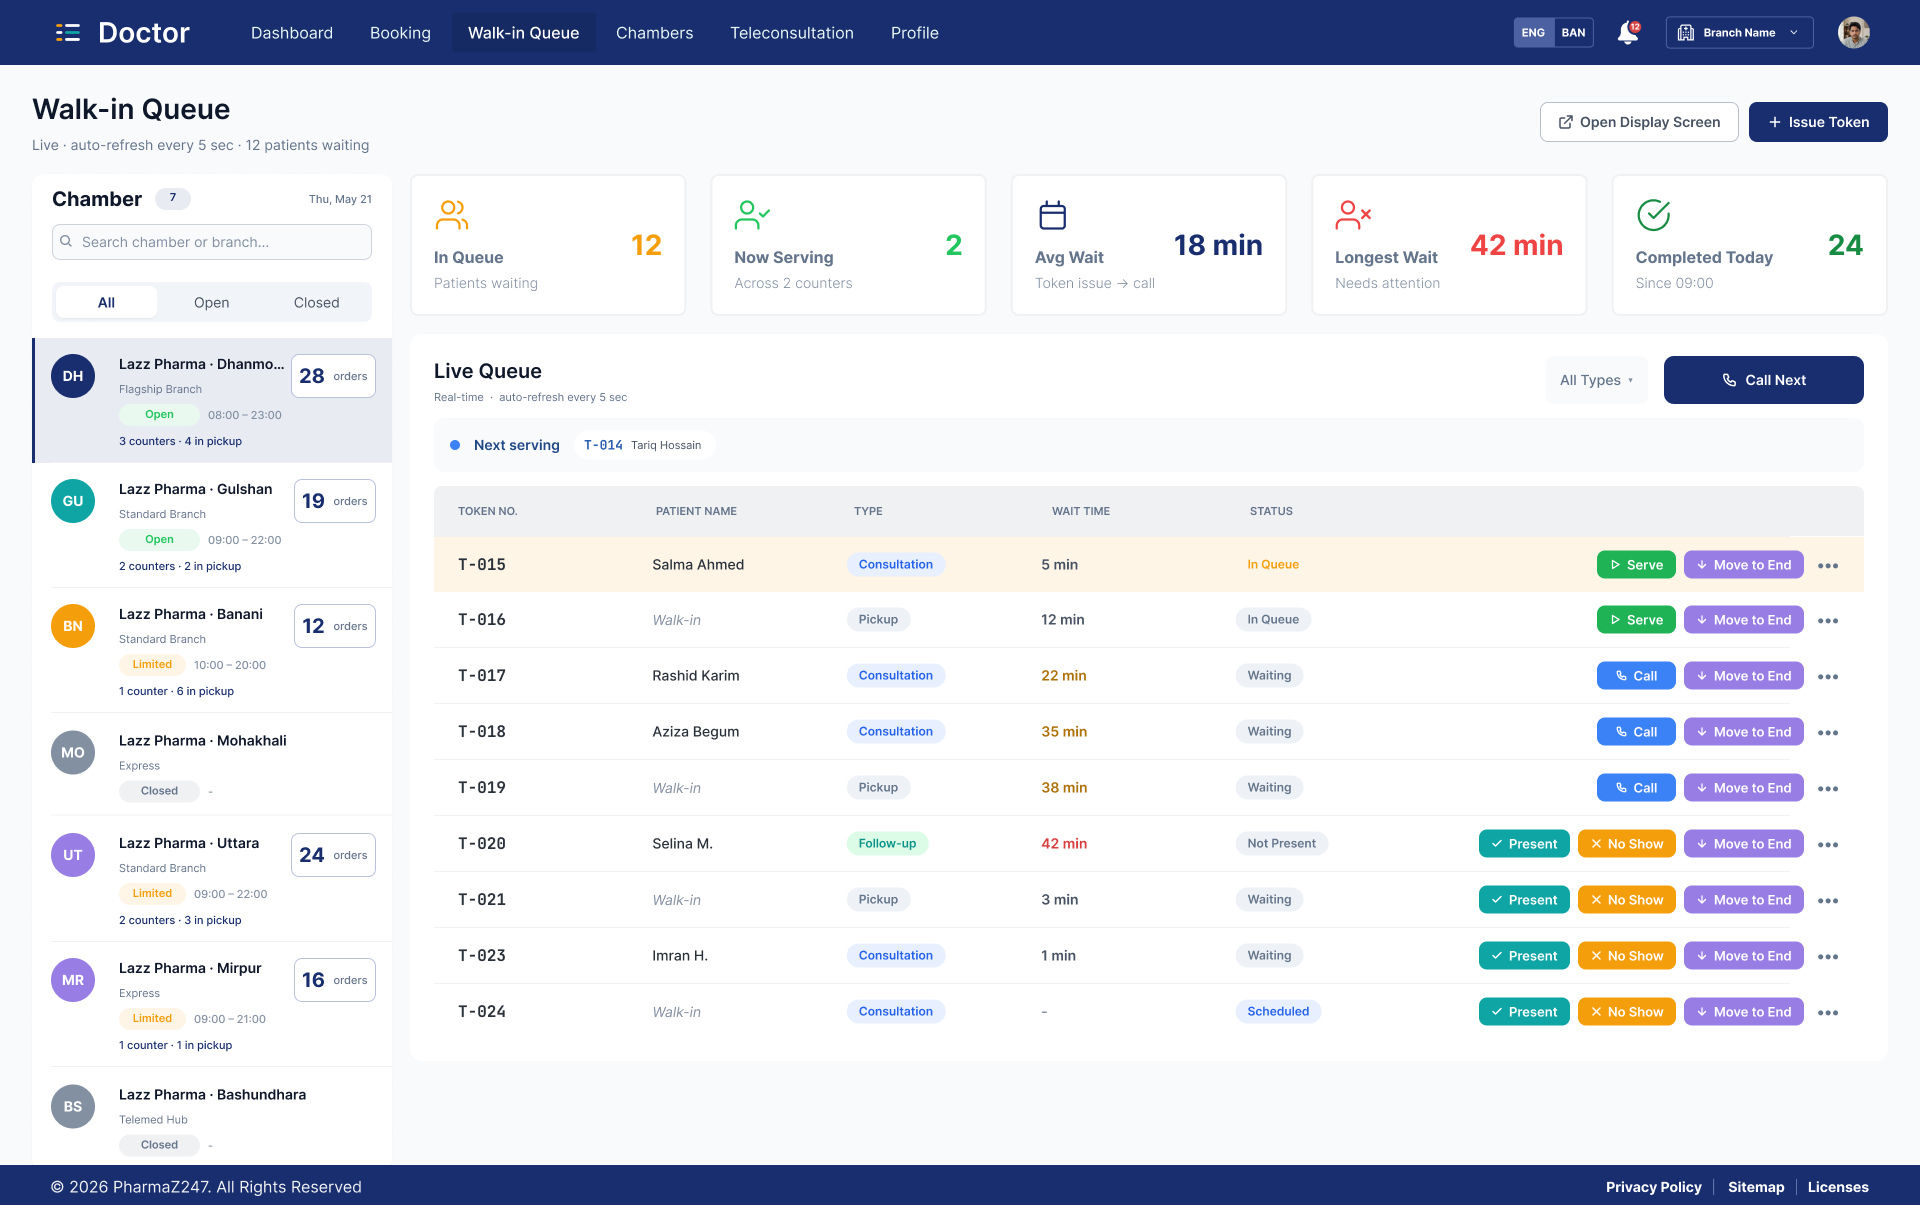
Task: Open more options for token T-016
Action: (1828, 621)
